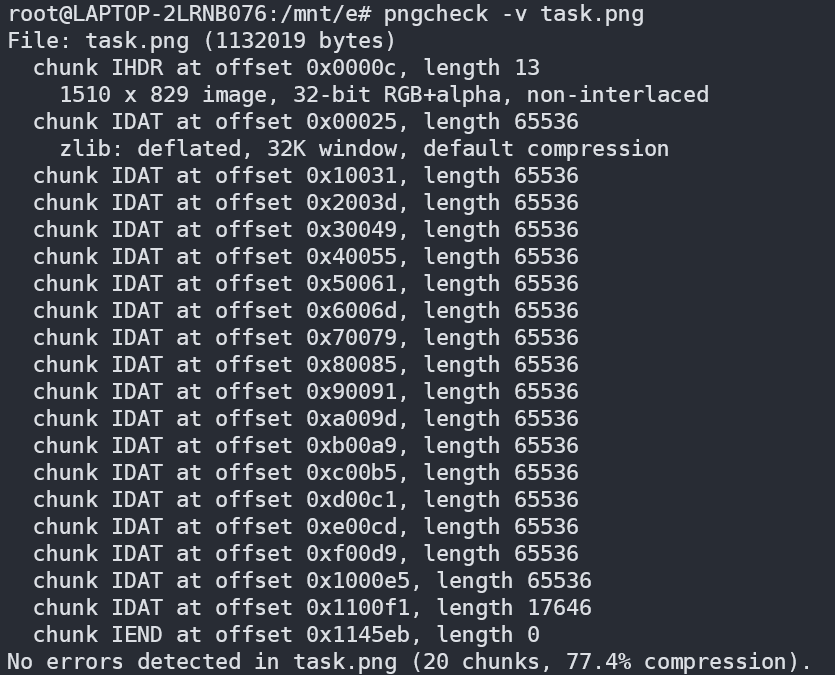Click the zlib deflated compression line

(364, 149)
